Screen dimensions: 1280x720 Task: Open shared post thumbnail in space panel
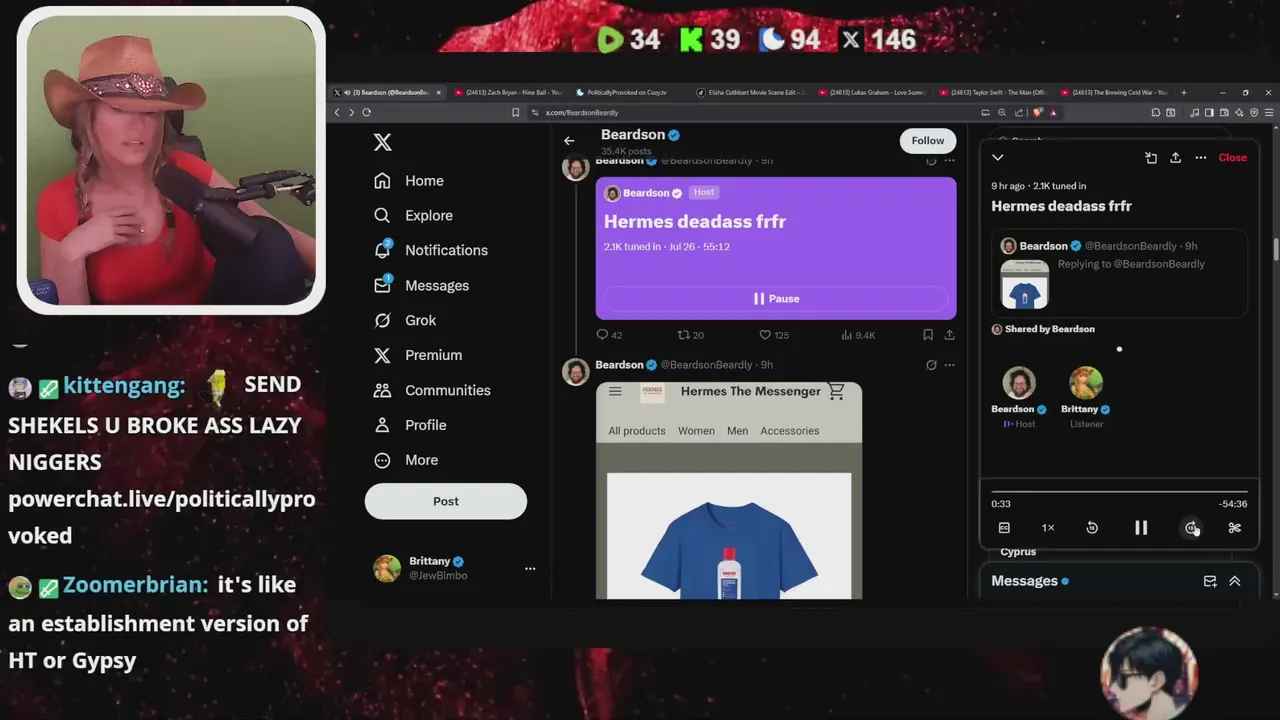(1025, 284)
